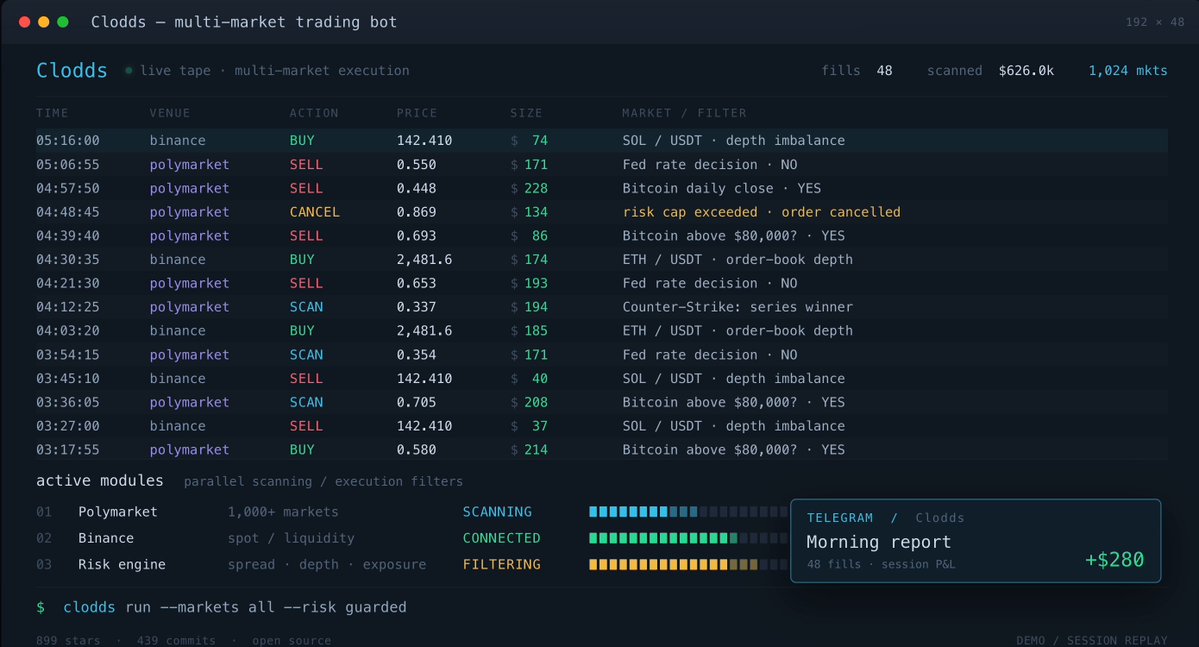Minimize the window using the yellow button
Image resolution: width=1199 pixels, height=647 pixels.
44,22
